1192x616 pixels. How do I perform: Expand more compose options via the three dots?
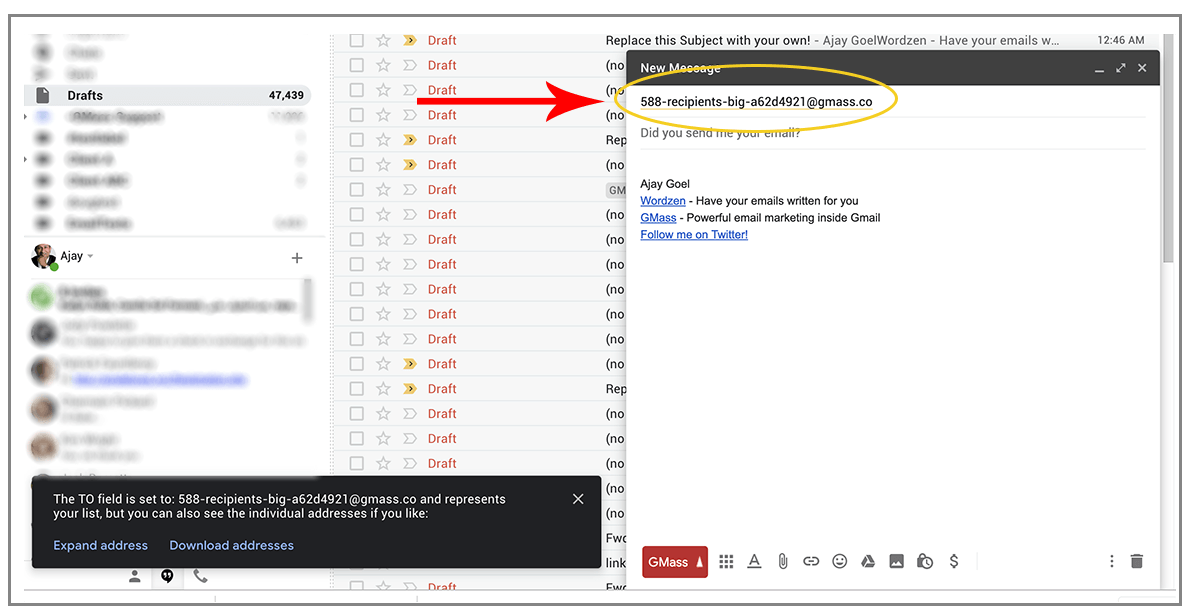(x=1111, y=561)
